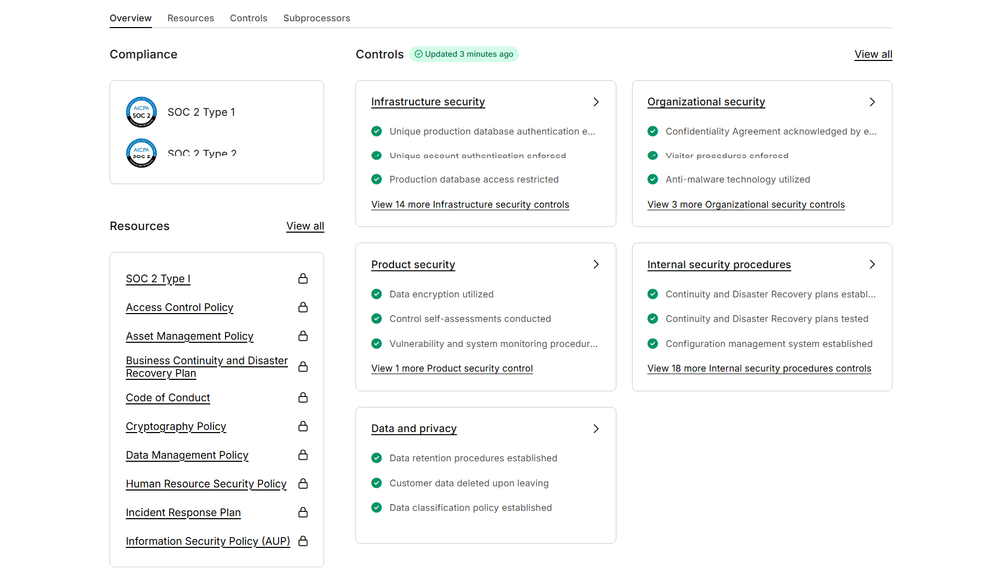
Task: Open Human Resource Security Policy
Action: tap(206, 484)
